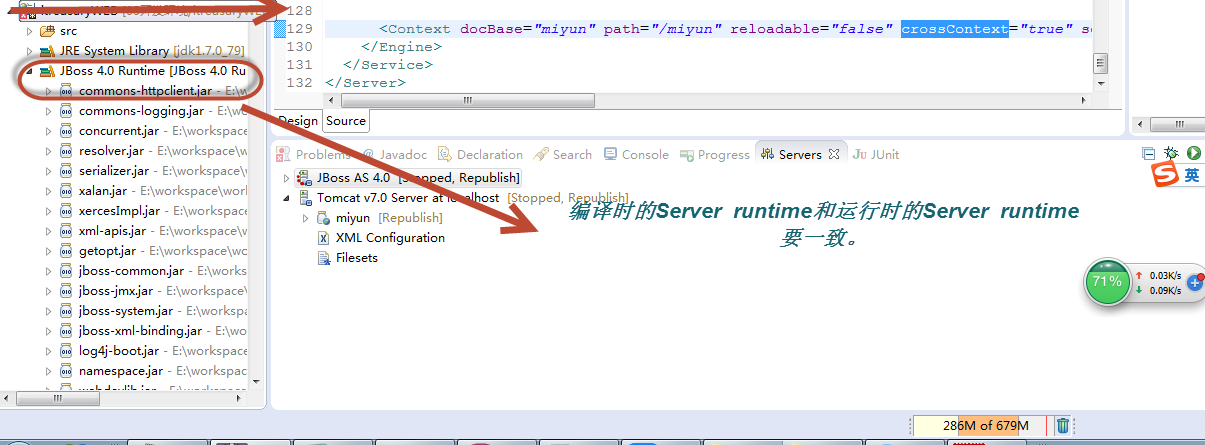Screen dimensions: 1205x445
Task: Switch to the Design editor tab
Action: click(298, 121)
